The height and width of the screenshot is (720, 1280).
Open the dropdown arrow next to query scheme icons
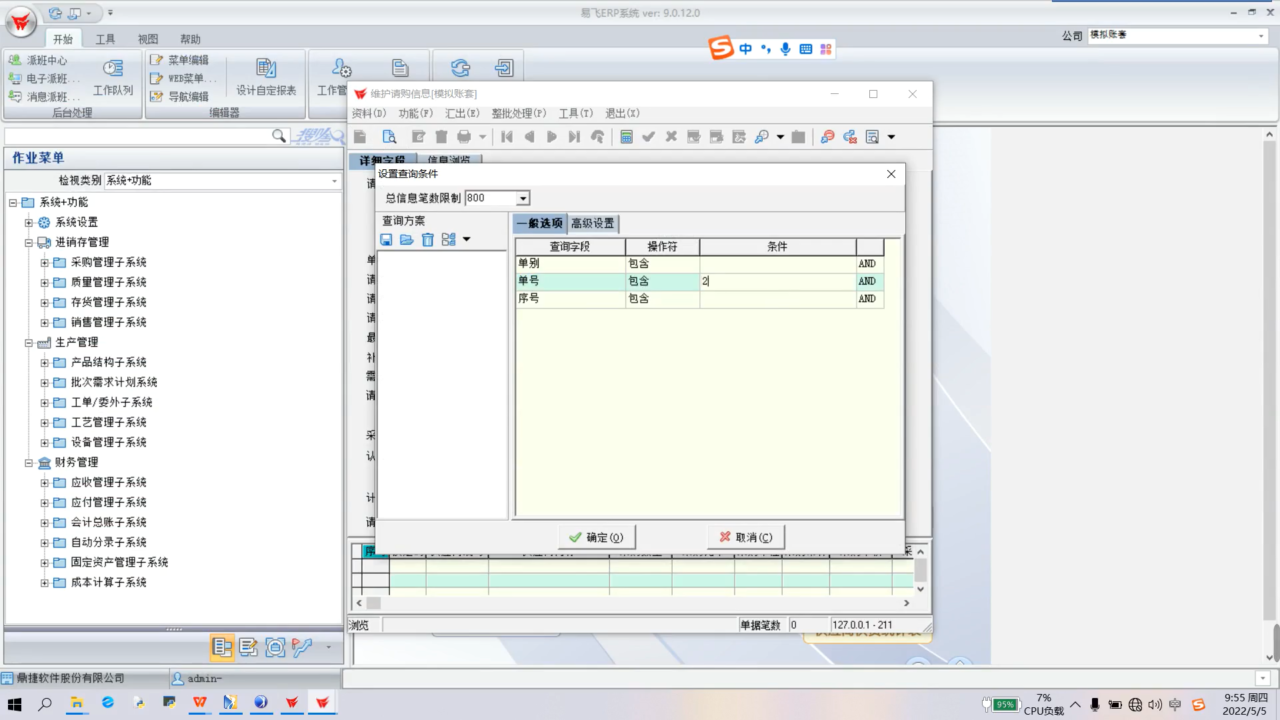(x=466, y=240)
